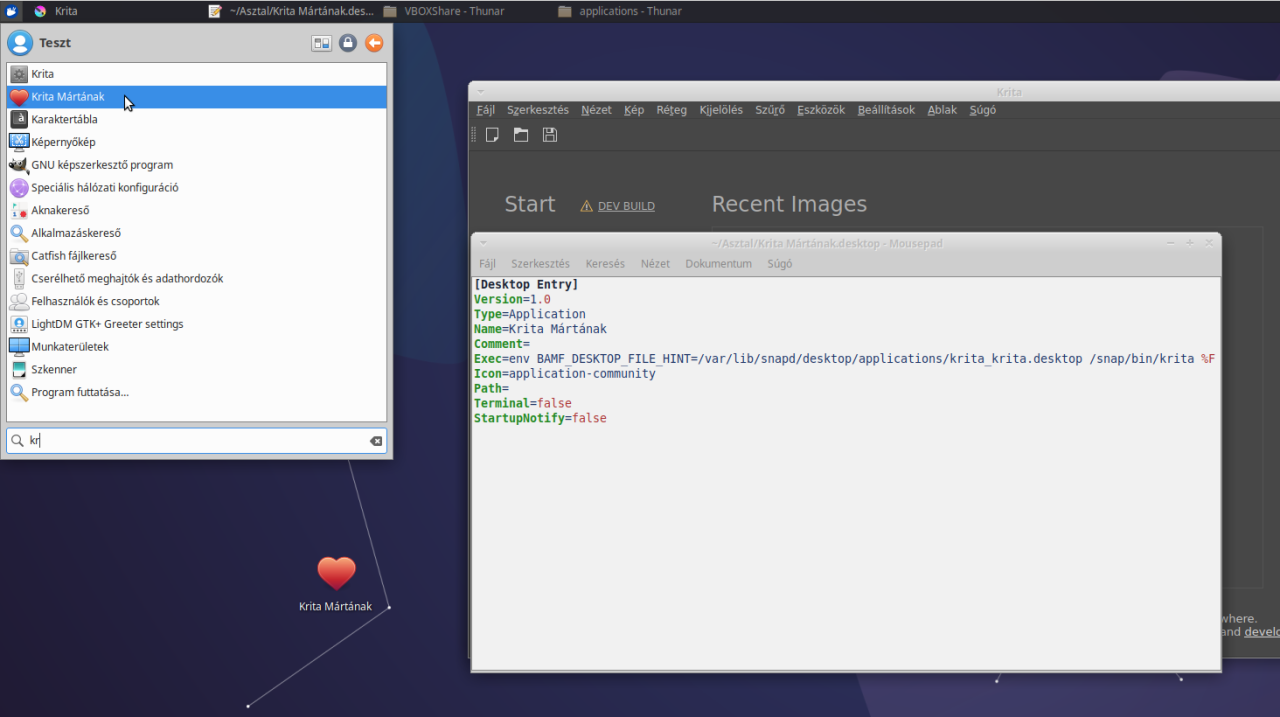This screenshot has height=717, width=1280.
Task: Launch GNU képszerkesztő program
Action: pos(197,165)
